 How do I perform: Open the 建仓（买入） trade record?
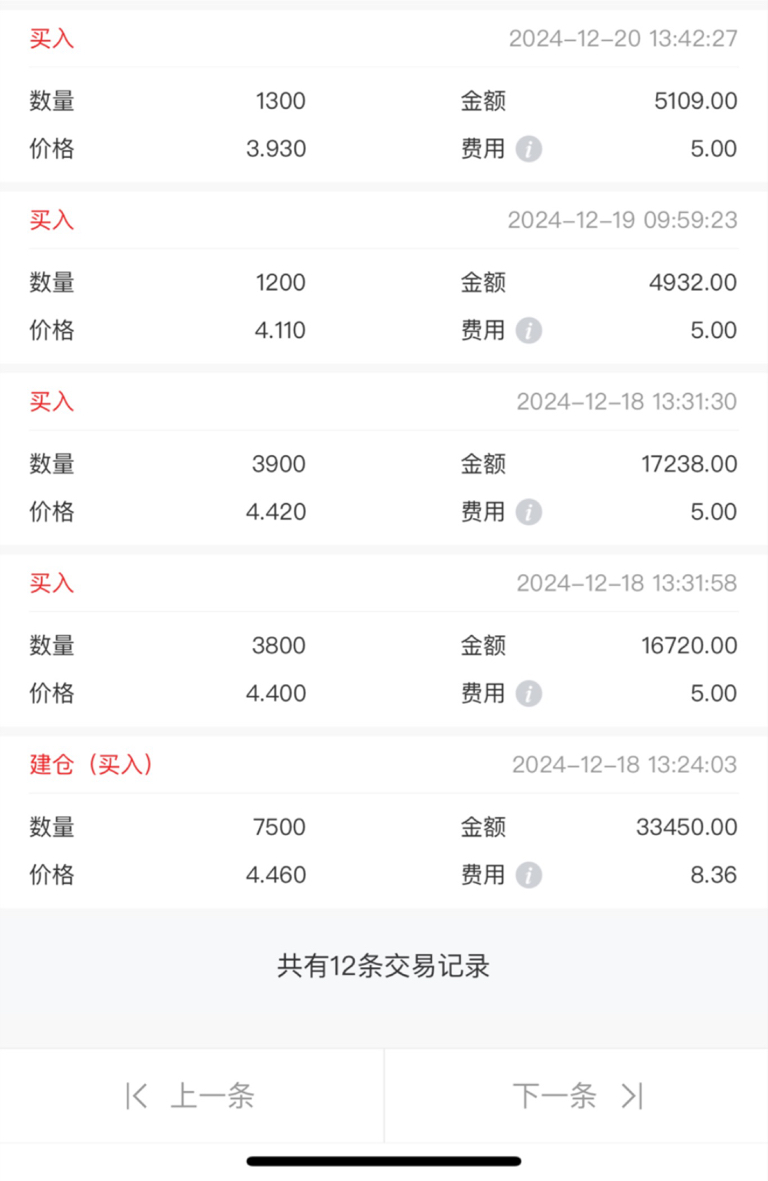[384, 822]
